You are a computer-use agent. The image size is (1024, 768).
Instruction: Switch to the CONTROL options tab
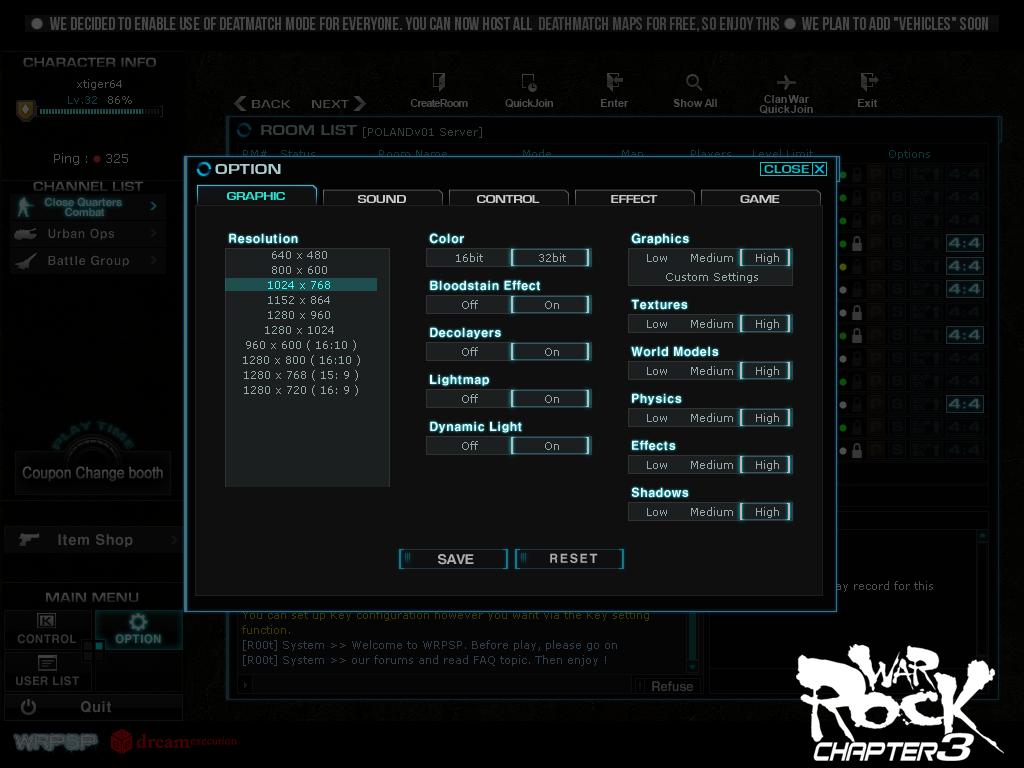pos(508,199)
